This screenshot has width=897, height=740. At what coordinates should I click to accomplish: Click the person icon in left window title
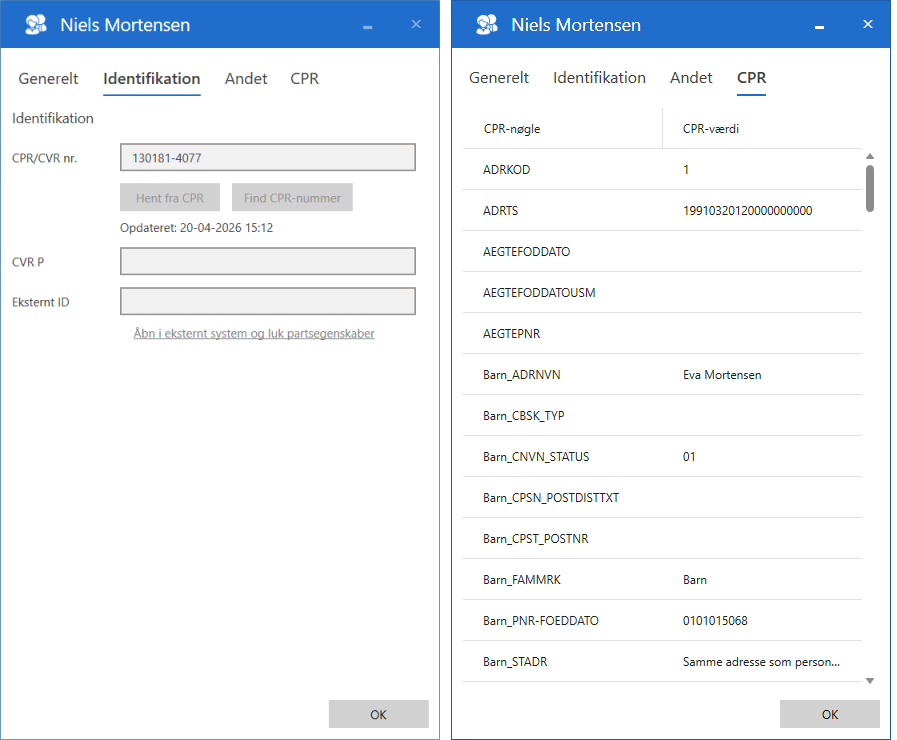36,25
